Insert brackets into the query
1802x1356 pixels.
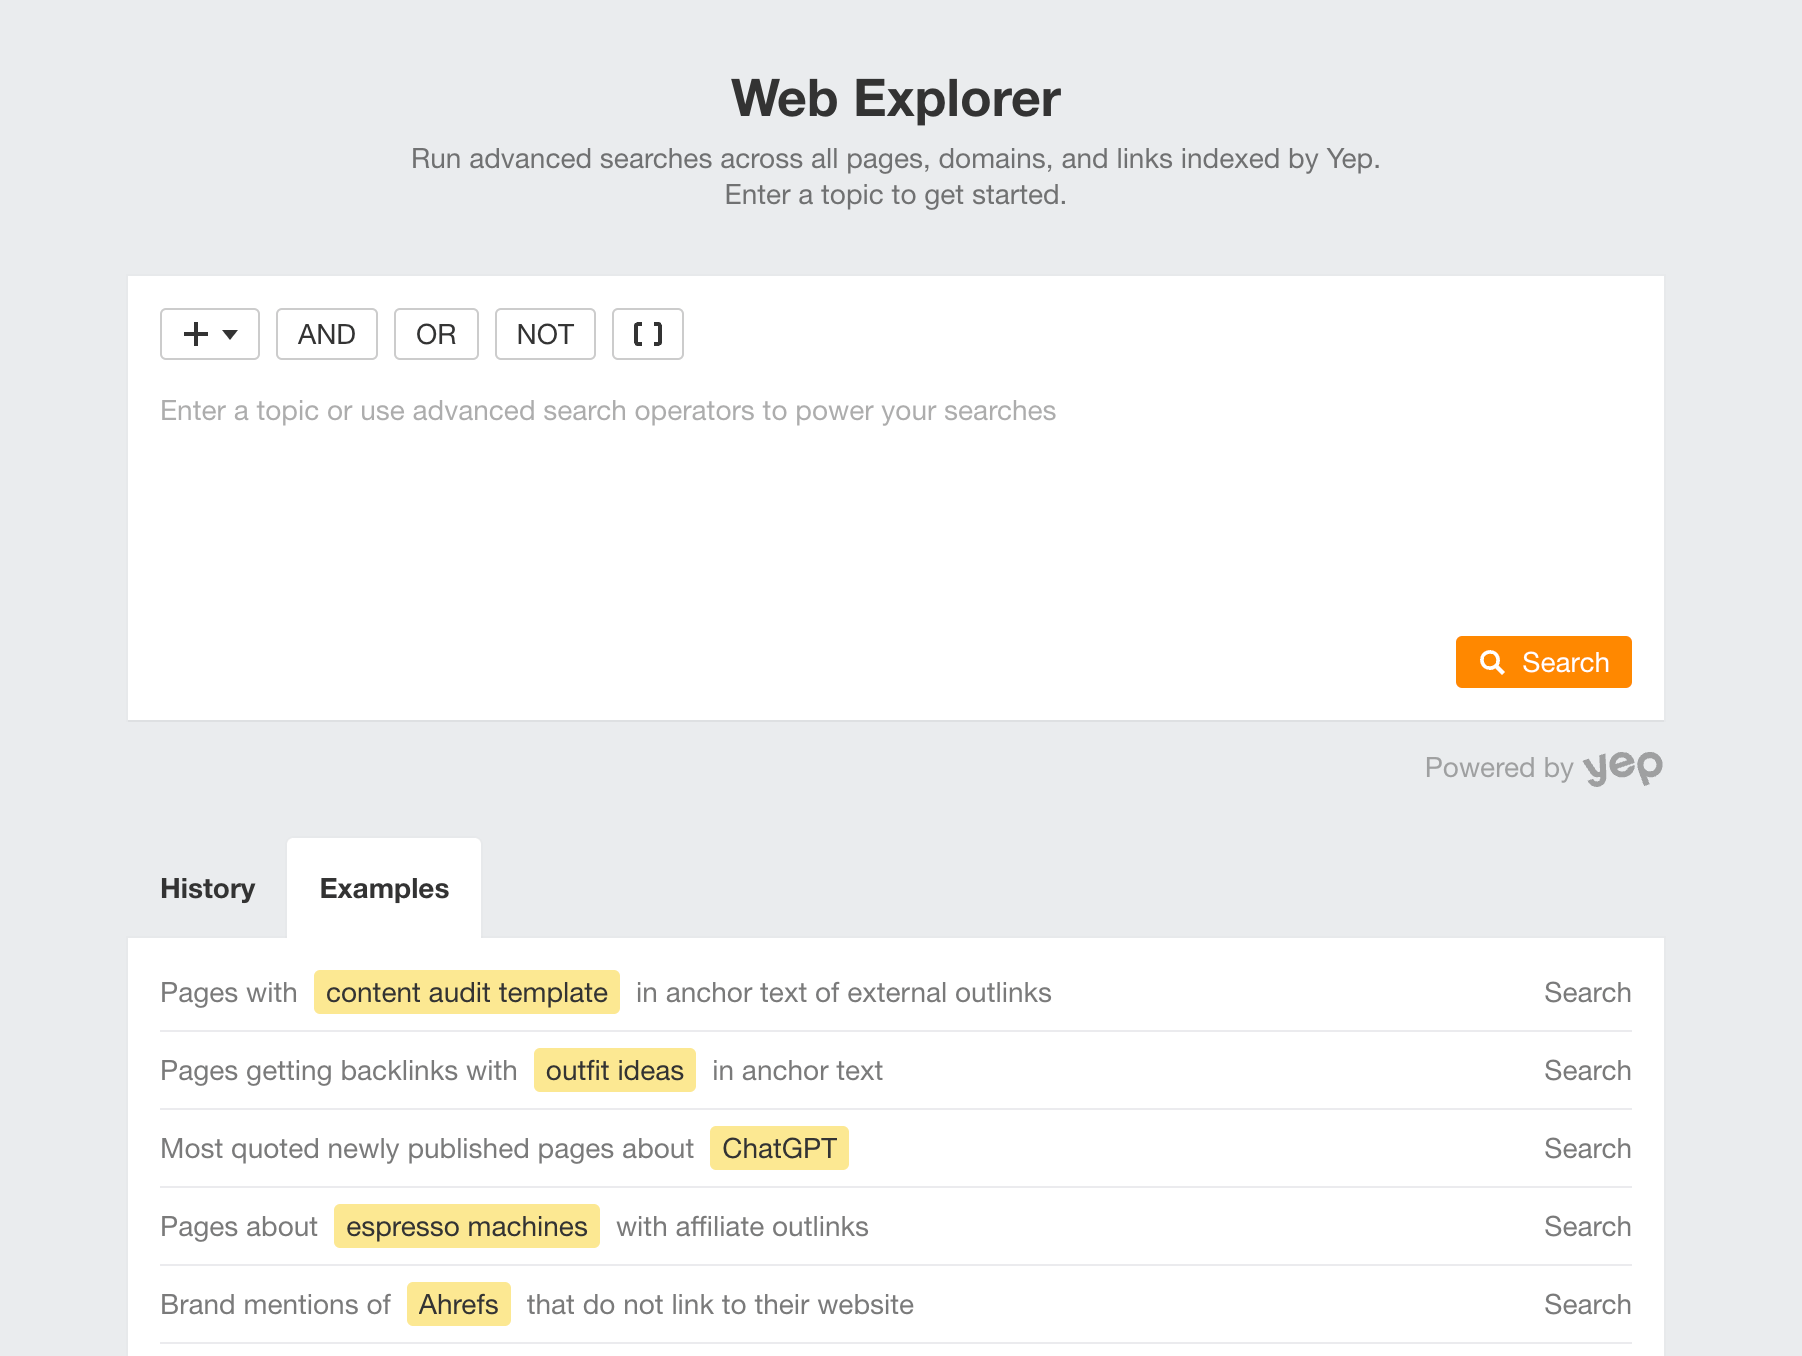(x=647, y=334)
